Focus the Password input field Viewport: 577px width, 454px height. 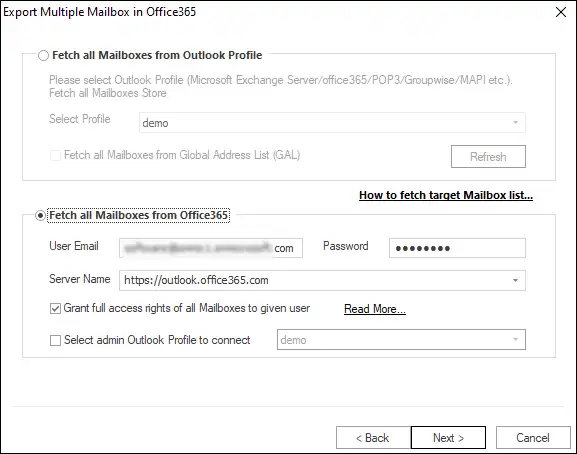point(457,248)
